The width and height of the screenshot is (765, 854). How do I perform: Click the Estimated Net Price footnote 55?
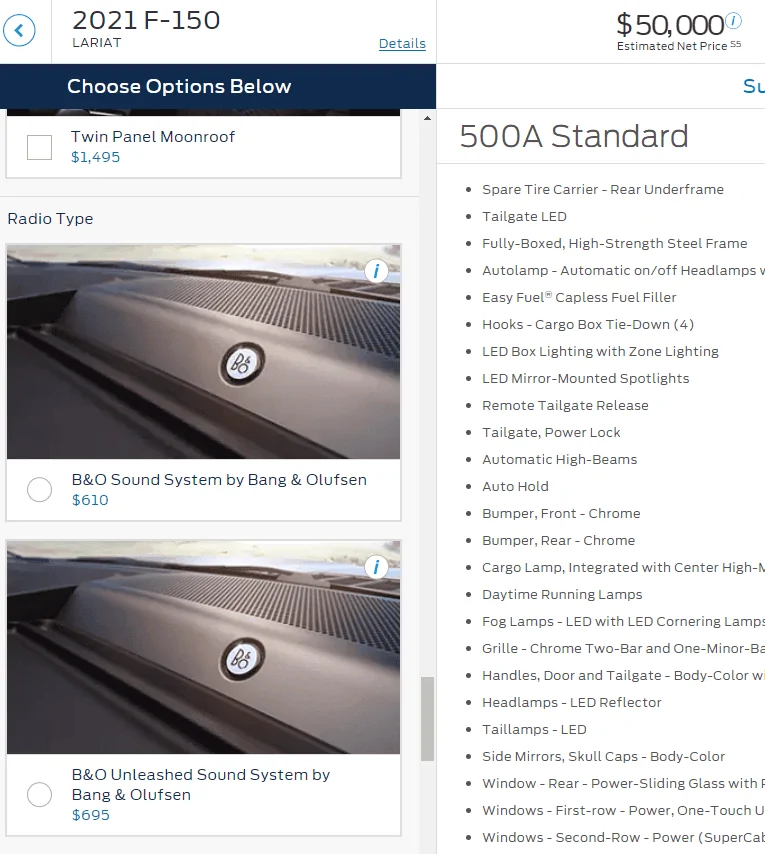[735, 44]
